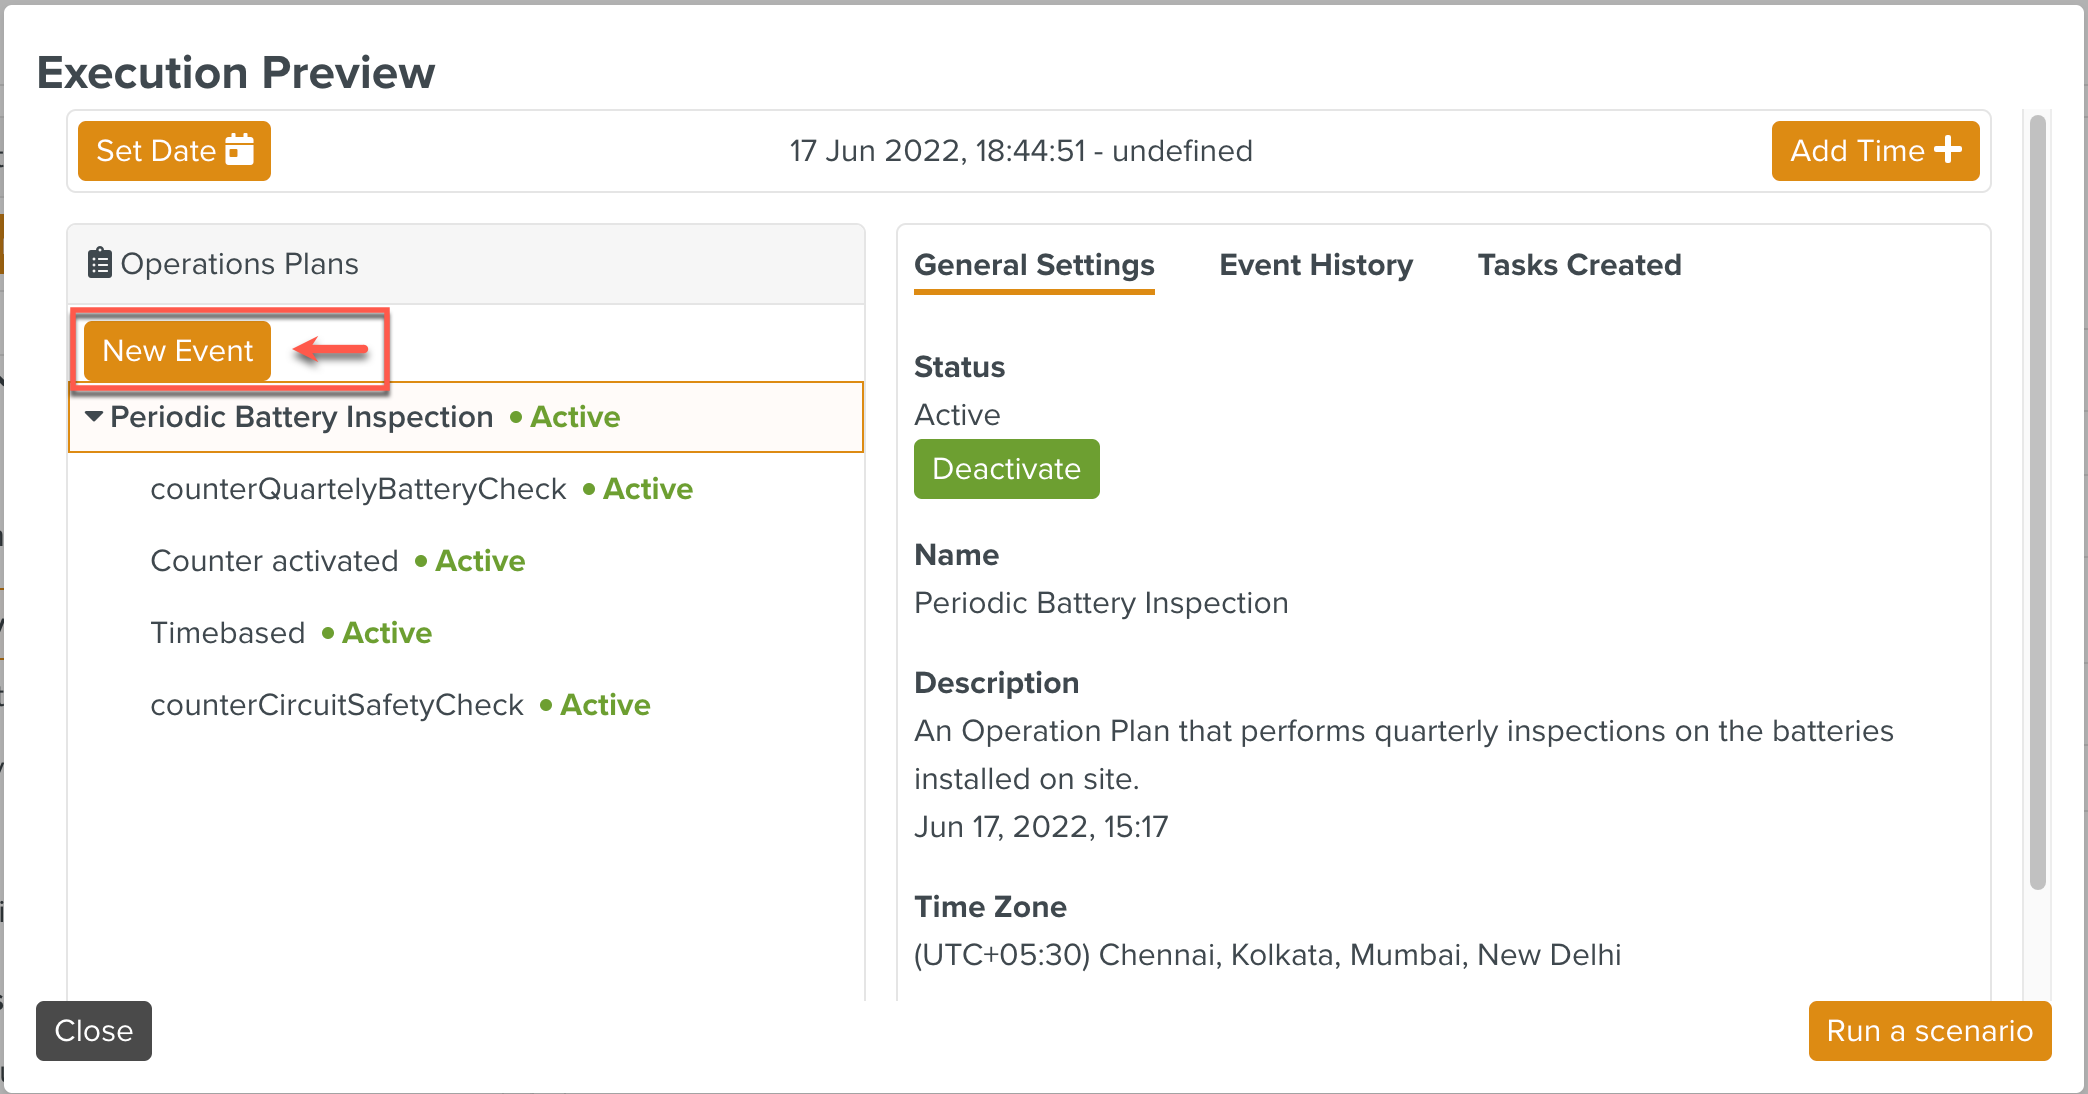Viewport: 2088px width, 1094px height.
Task: Go to General Settings tab
Action: (1034, 265)
